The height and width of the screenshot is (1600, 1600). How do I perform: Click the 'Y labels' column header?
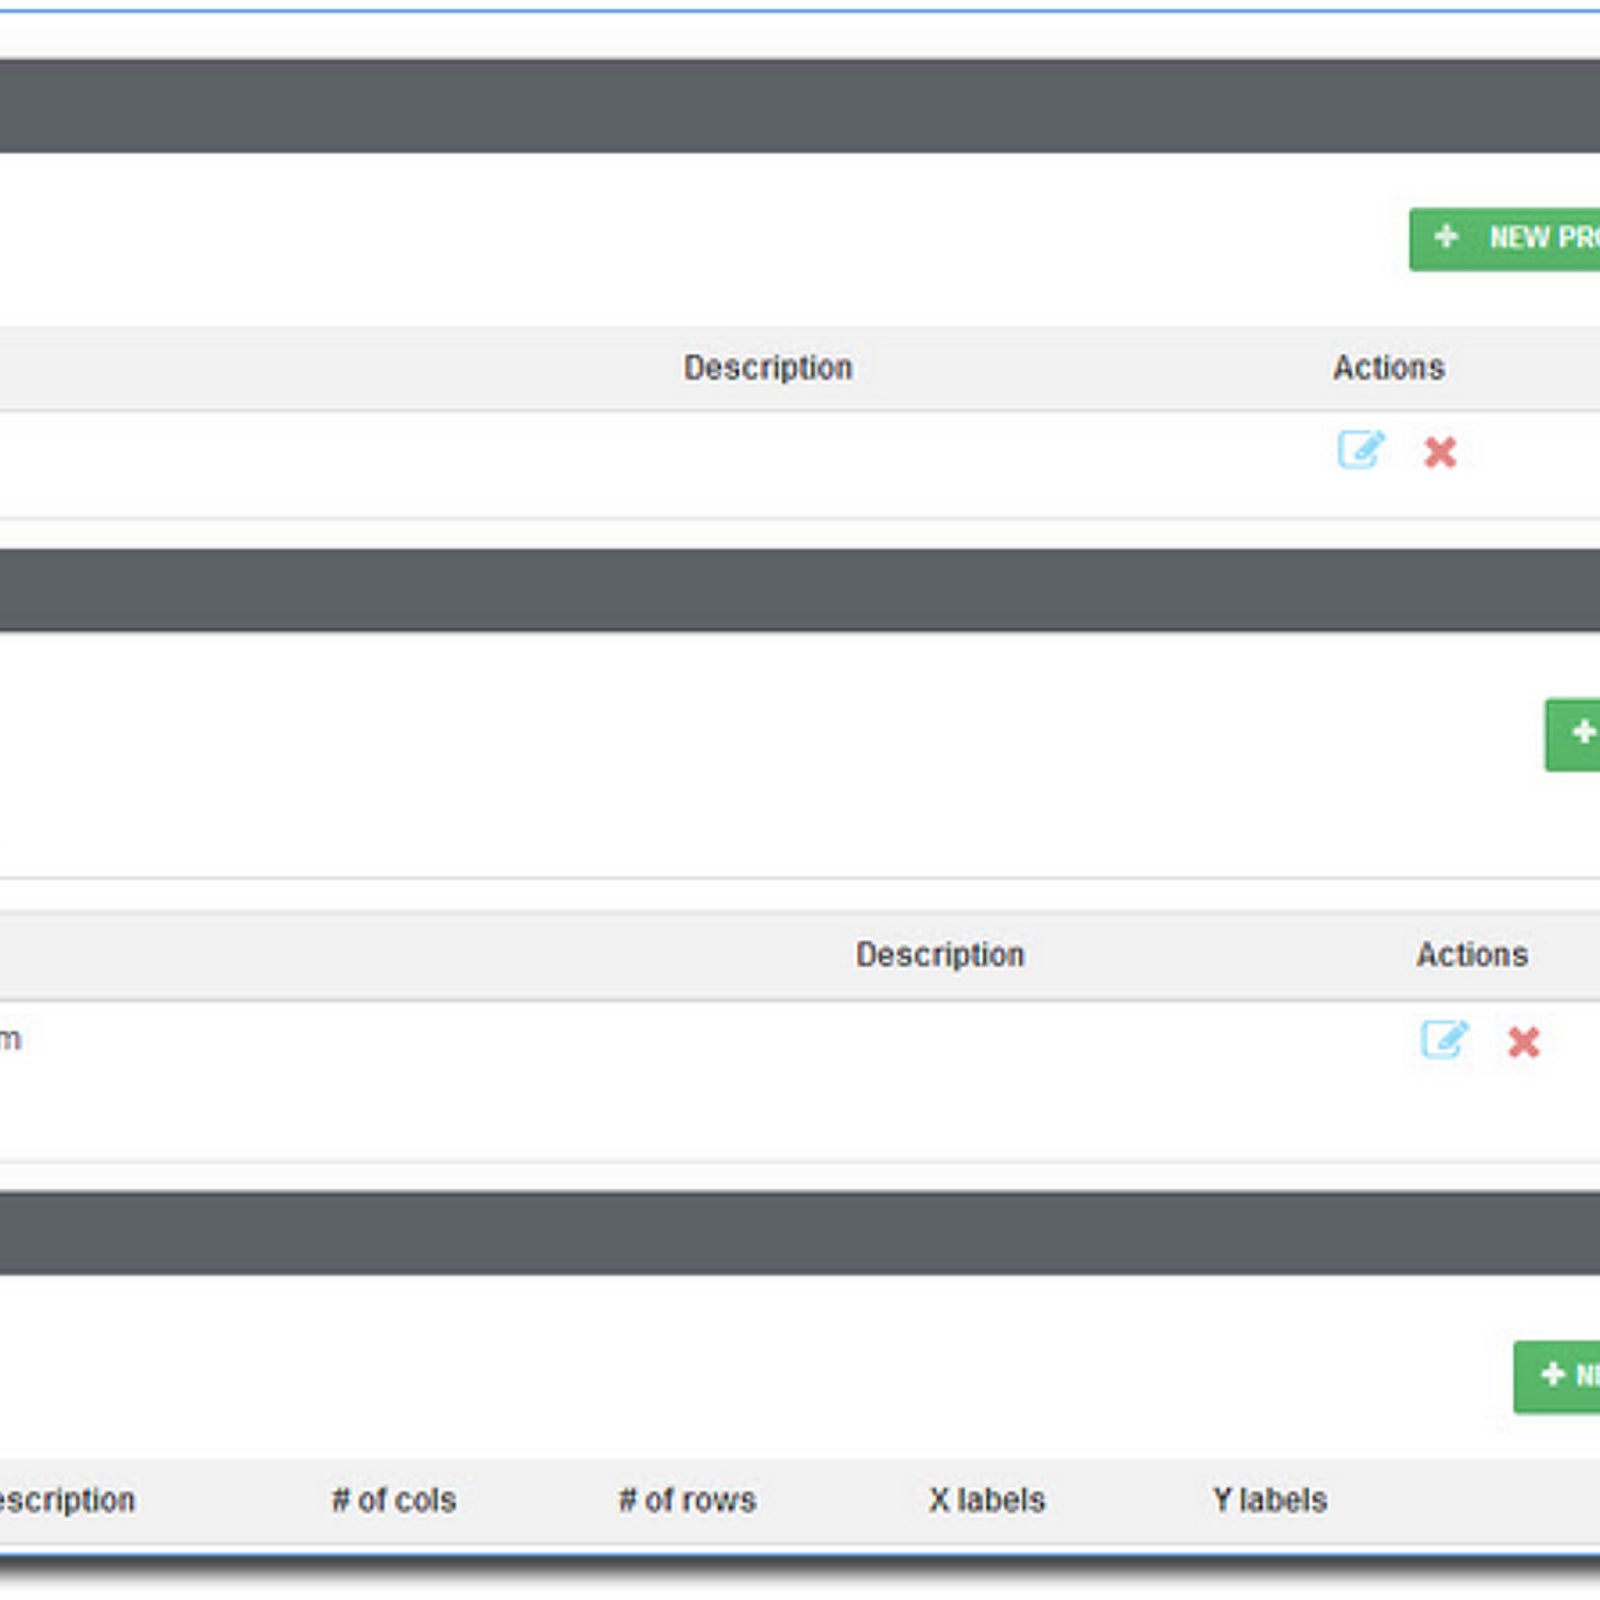tap(1270, 1500)
